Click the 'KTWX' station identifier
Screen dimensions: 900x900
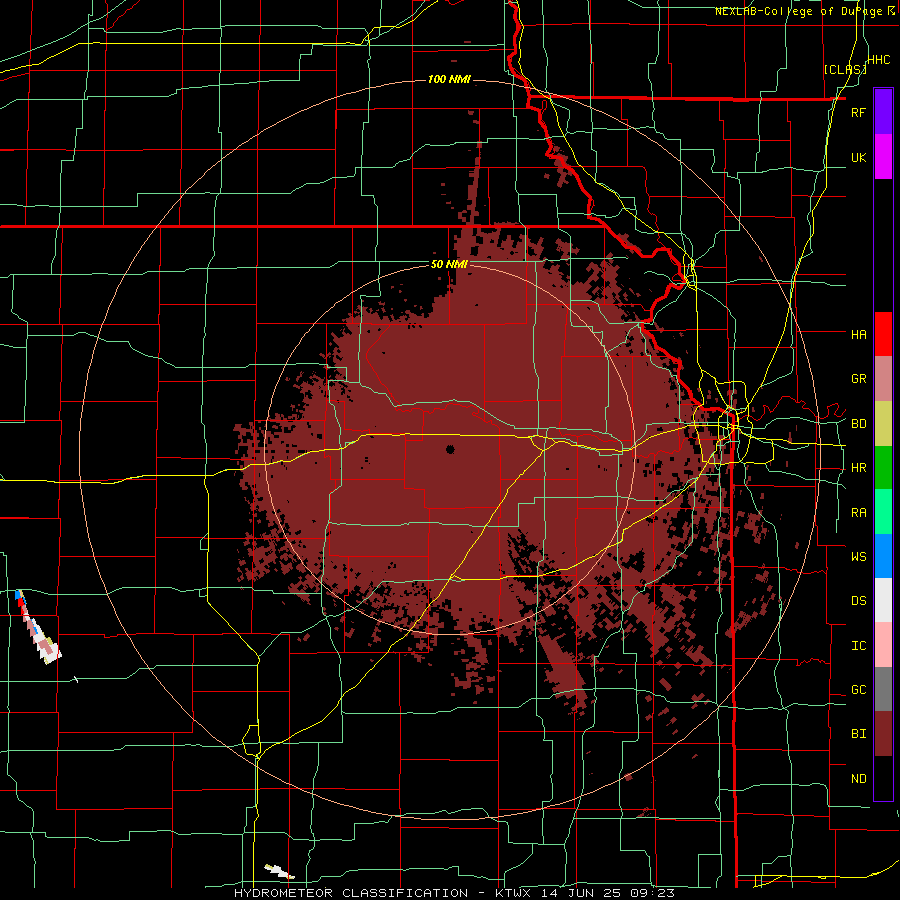(x=515, y=893)
